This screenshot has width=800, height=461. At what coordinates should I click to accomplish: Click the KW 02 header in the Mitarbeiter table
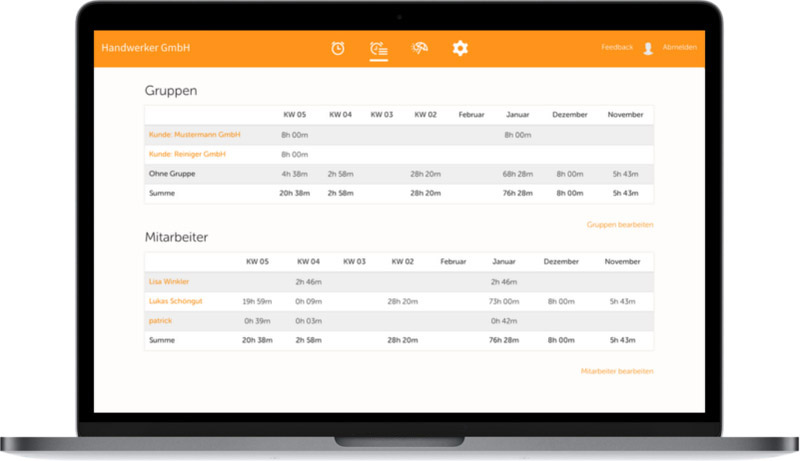tap(403, 261)
